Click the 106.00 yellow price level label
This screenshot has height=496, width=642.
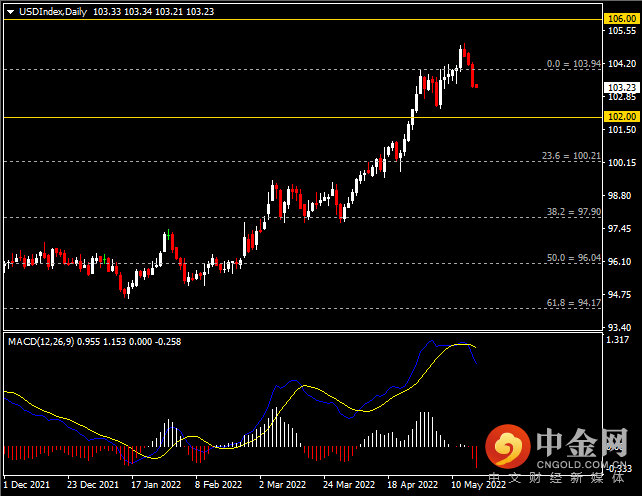tap(622, 18)
